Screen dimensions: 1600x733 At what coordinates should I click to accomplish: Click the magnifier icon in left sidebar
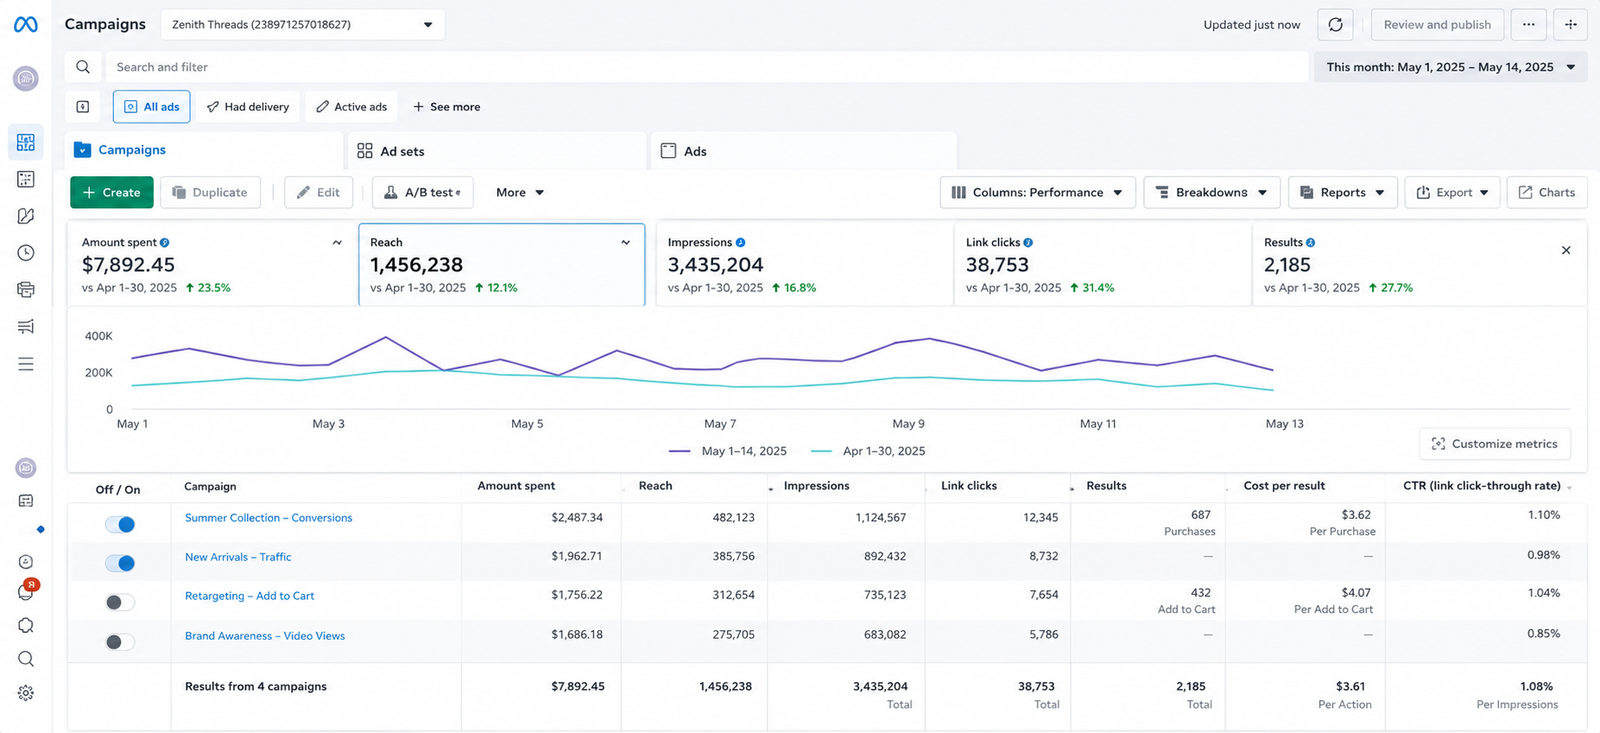tap(26, 659)
